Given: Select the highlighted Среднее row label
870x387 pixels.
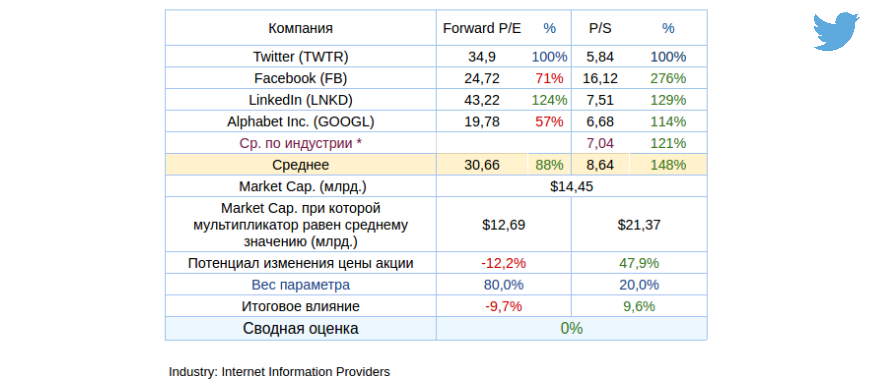Looking at the screenshot, I should [x=301, y=165].
